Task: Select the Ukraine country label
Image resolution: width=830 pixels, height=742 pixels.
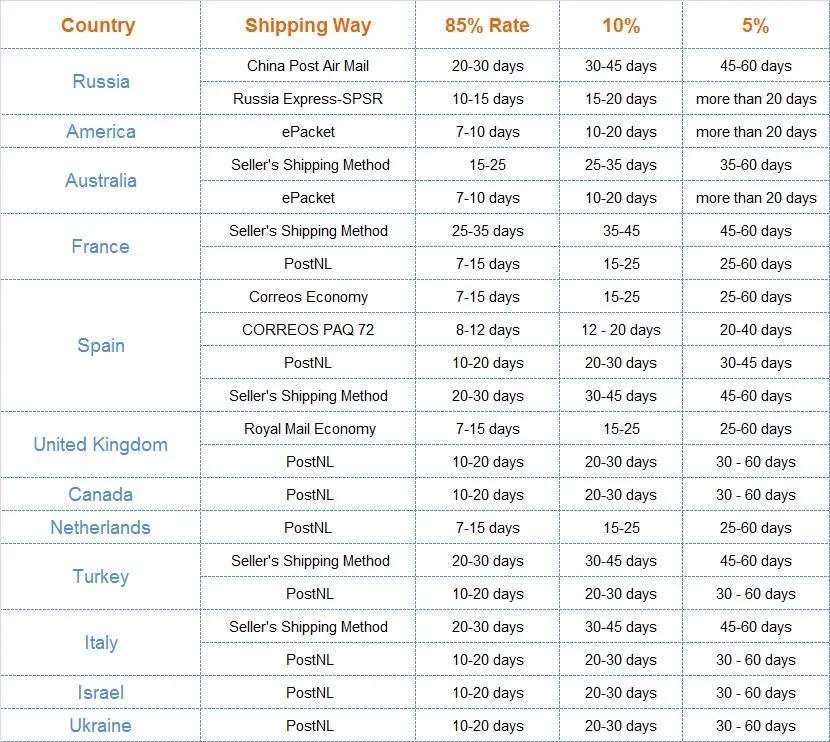Action: click(101, 726)
